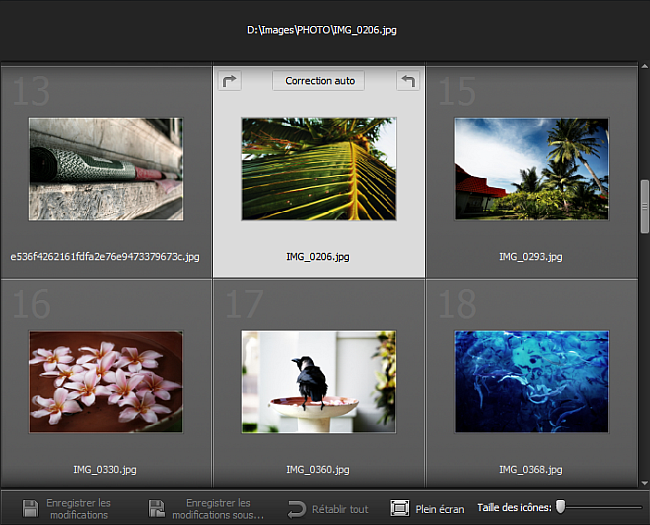Rotate IMG_0206 with the clockwise rotate arrow
650x525 pixels.
point(230,81)
